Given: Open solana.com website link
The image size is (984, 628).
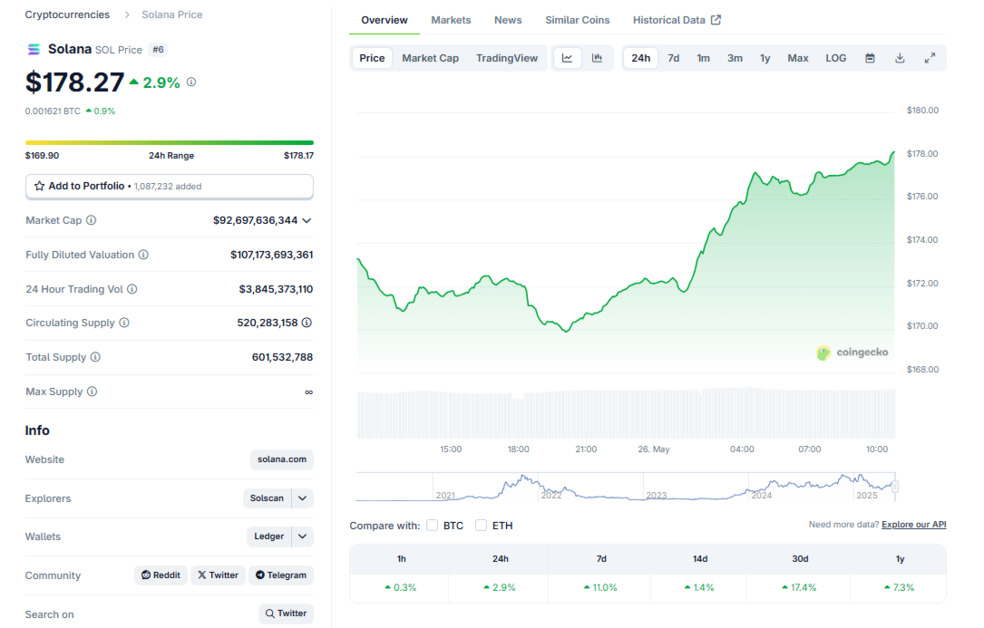Looking at the screenshot, I should [282, 459].
